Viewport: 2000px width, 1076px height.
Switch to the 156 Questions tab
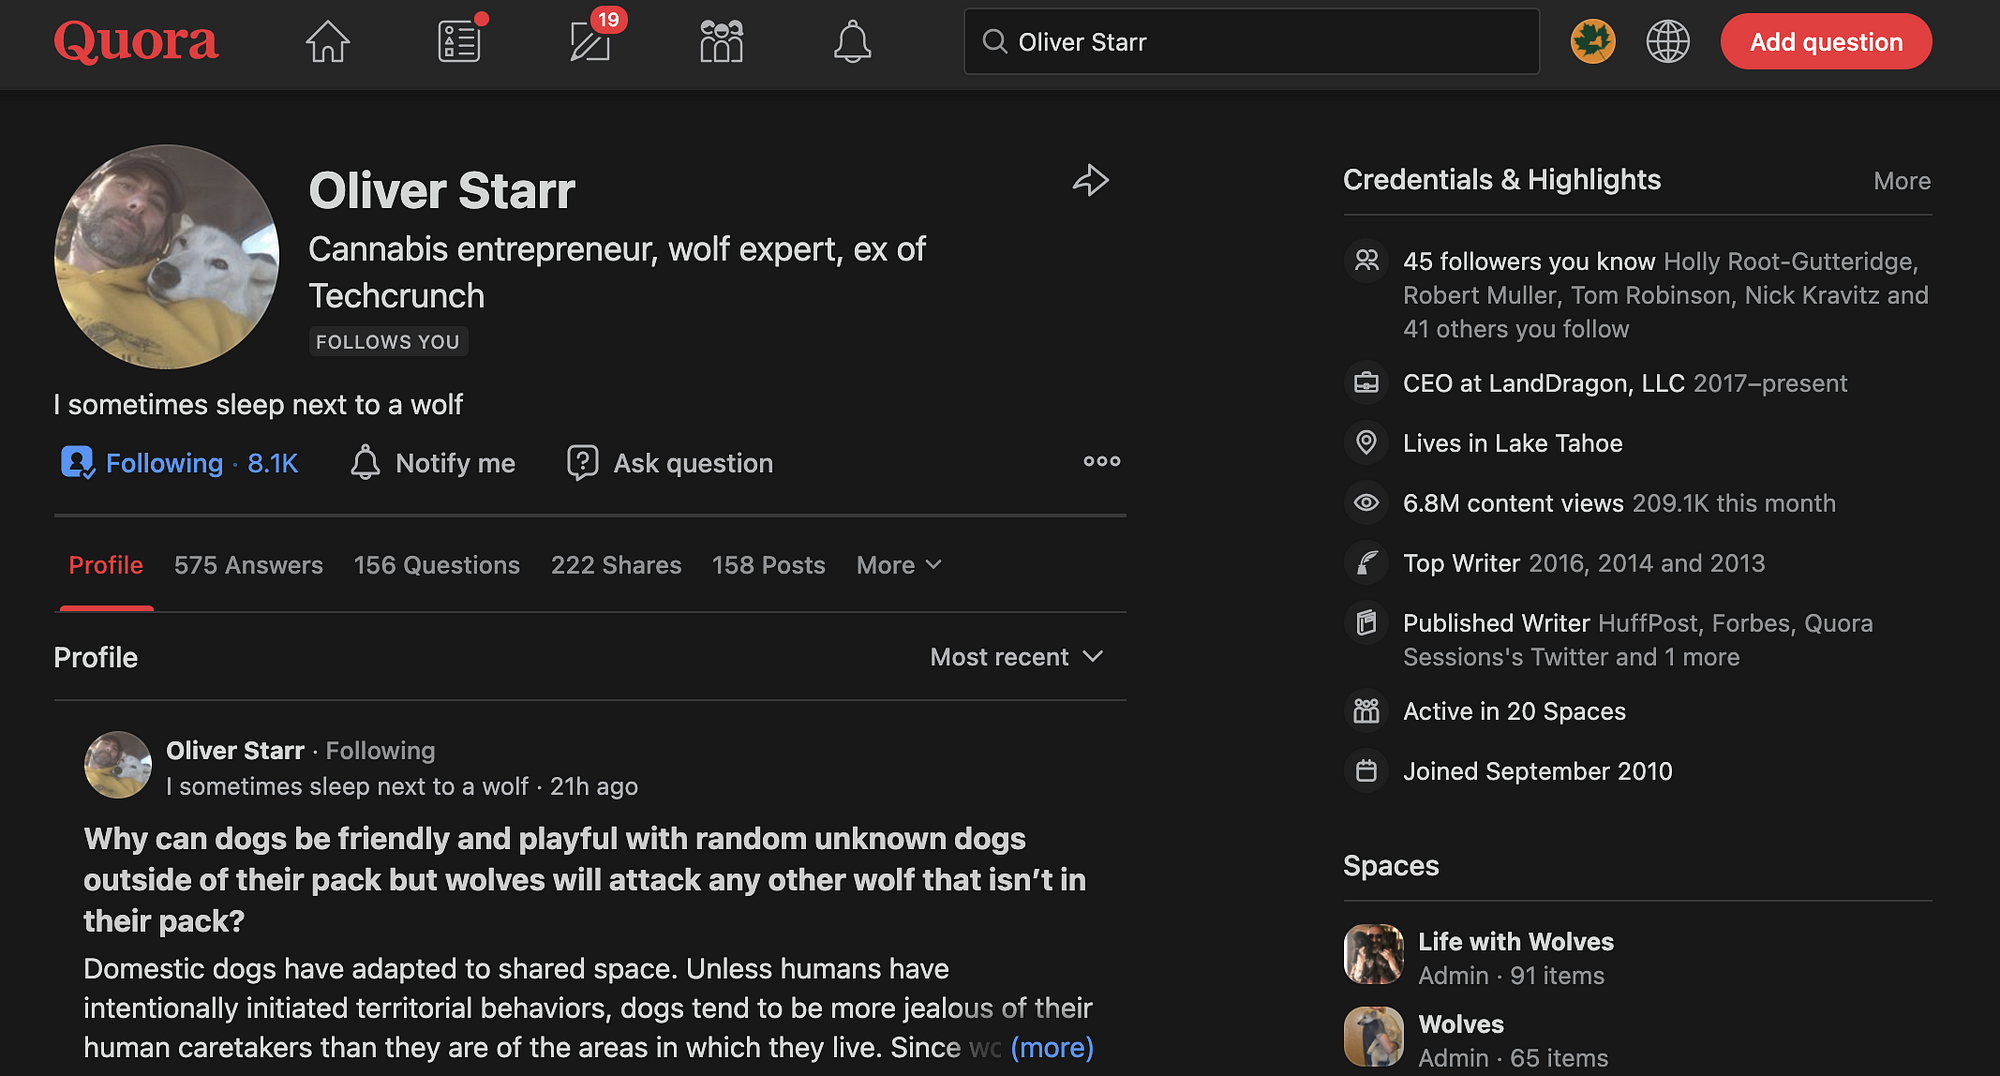(x=437, y=565)
